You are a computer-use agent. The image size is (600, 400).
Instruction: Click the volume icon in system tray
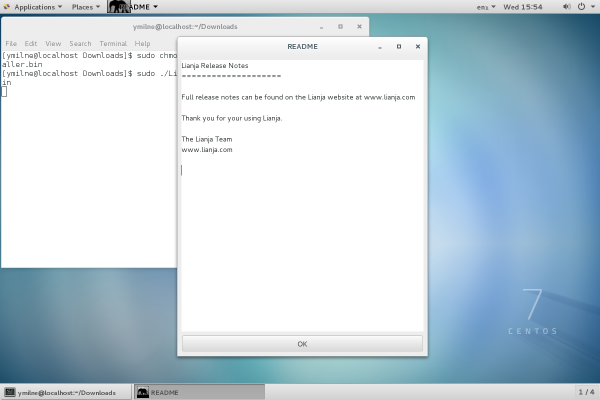(x=565, y=7)
